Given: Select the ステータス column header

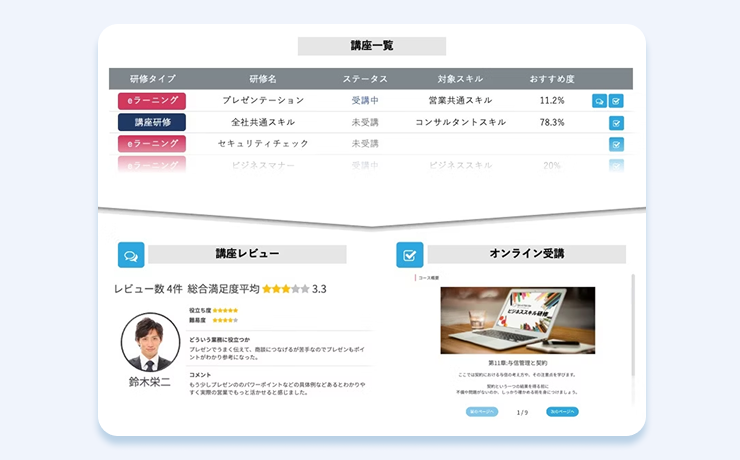Looking at the screenshot, I should coord(365,79).
